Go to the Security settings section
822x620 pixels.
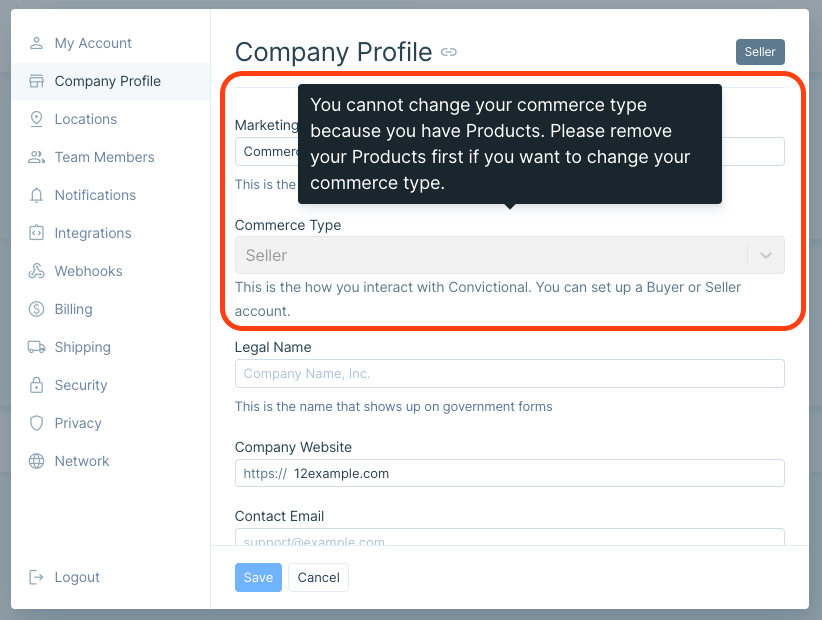[80, 385]
